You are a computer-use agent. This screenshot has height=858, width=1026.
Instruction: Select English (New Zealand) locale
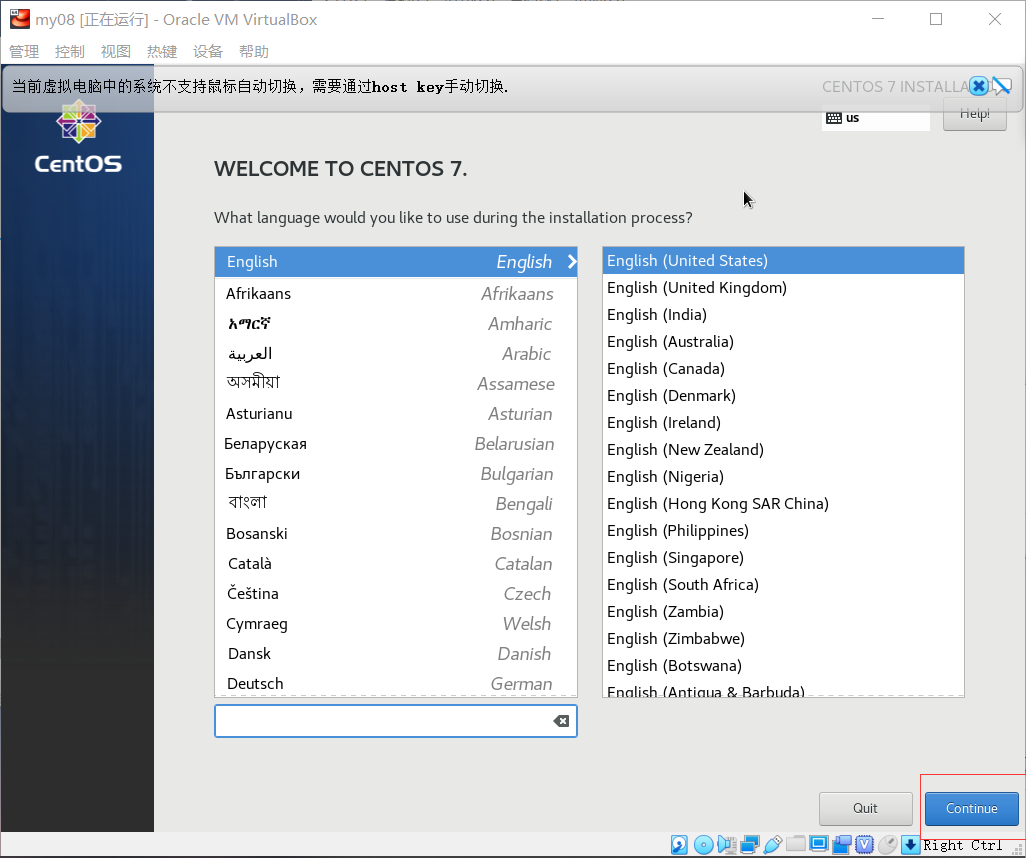(783, 450)
